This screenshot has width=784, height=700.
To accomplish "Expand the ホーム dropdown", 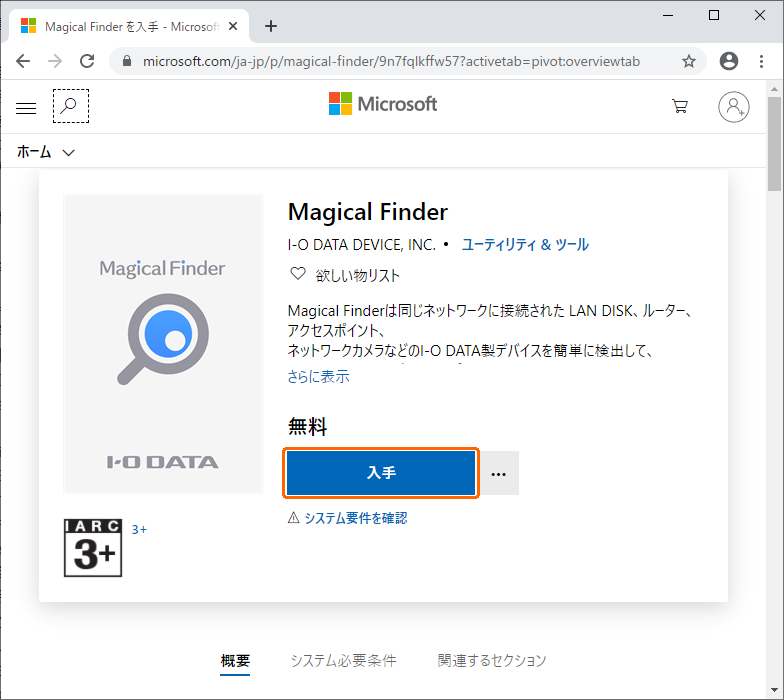I will 46,152.
